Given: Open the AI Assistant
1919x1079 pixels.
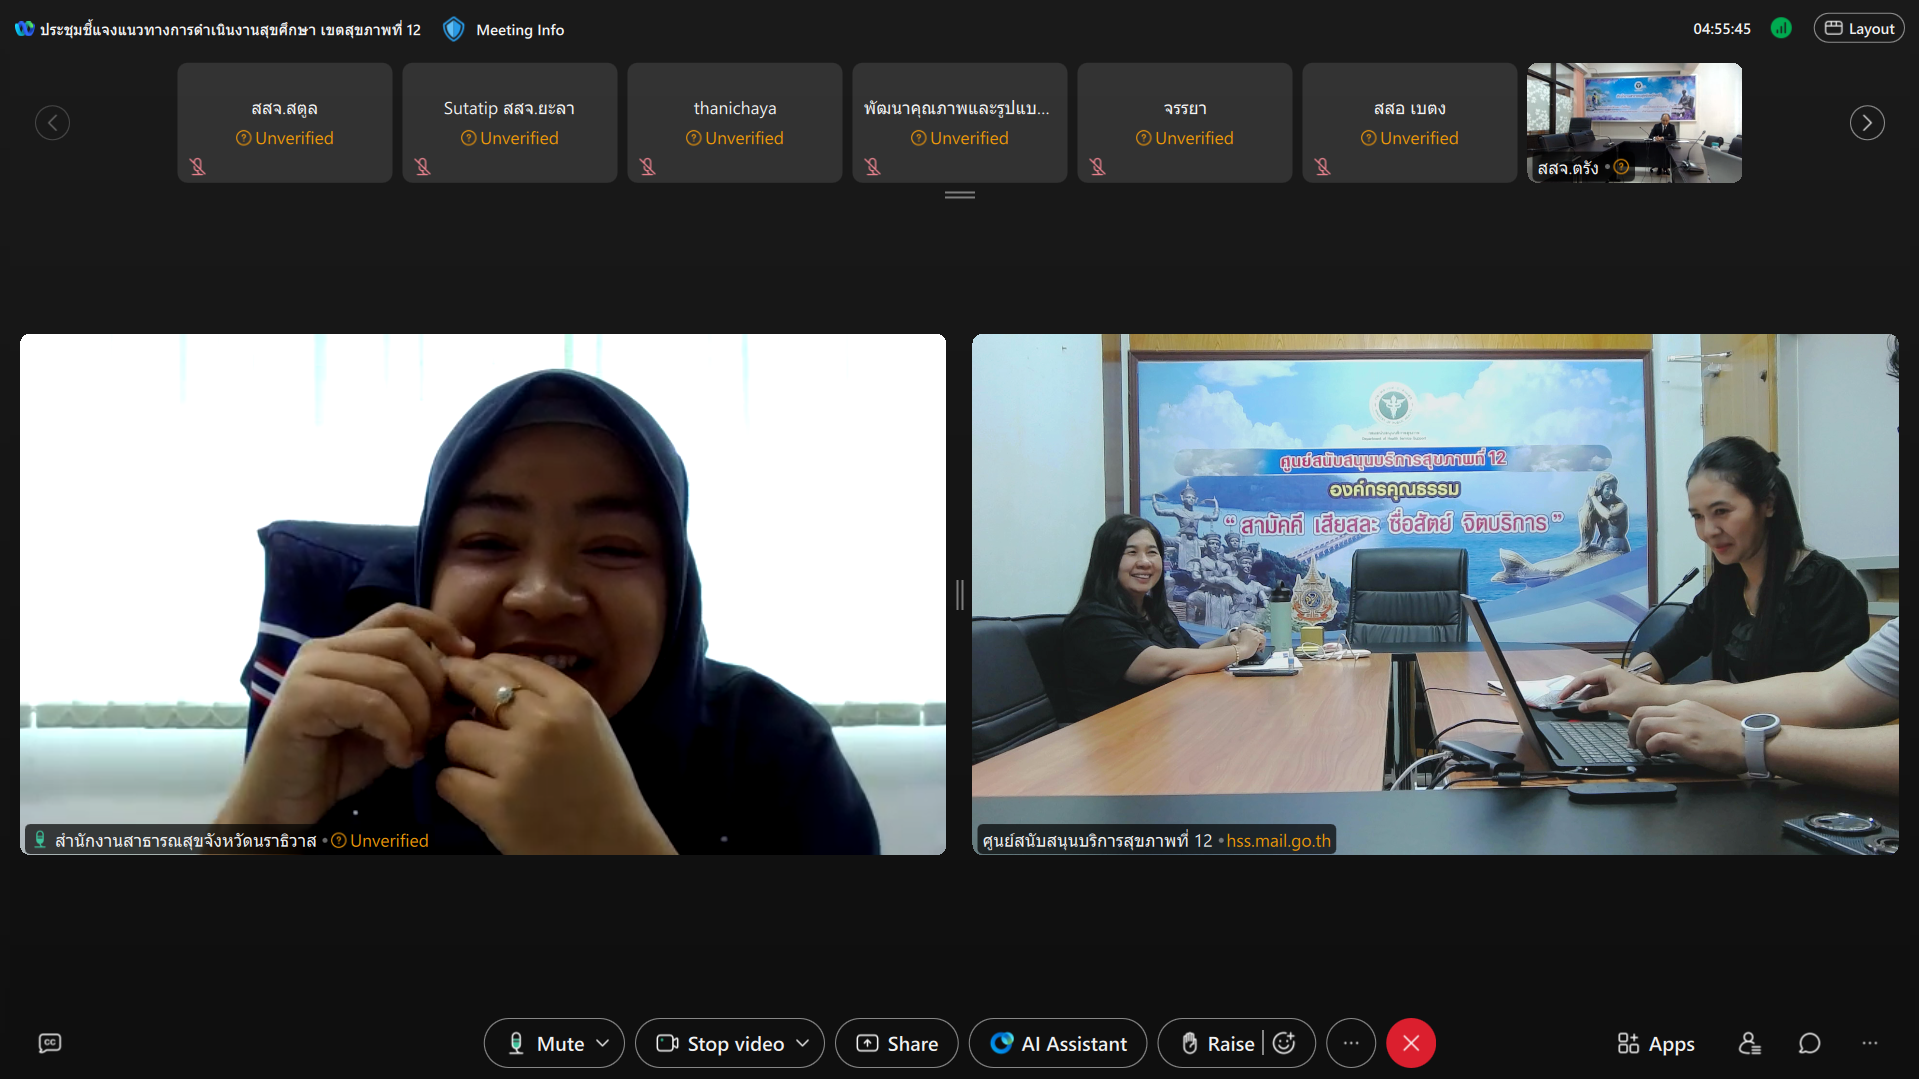Looking at the screenshot, I should tap(1058, 1043).
